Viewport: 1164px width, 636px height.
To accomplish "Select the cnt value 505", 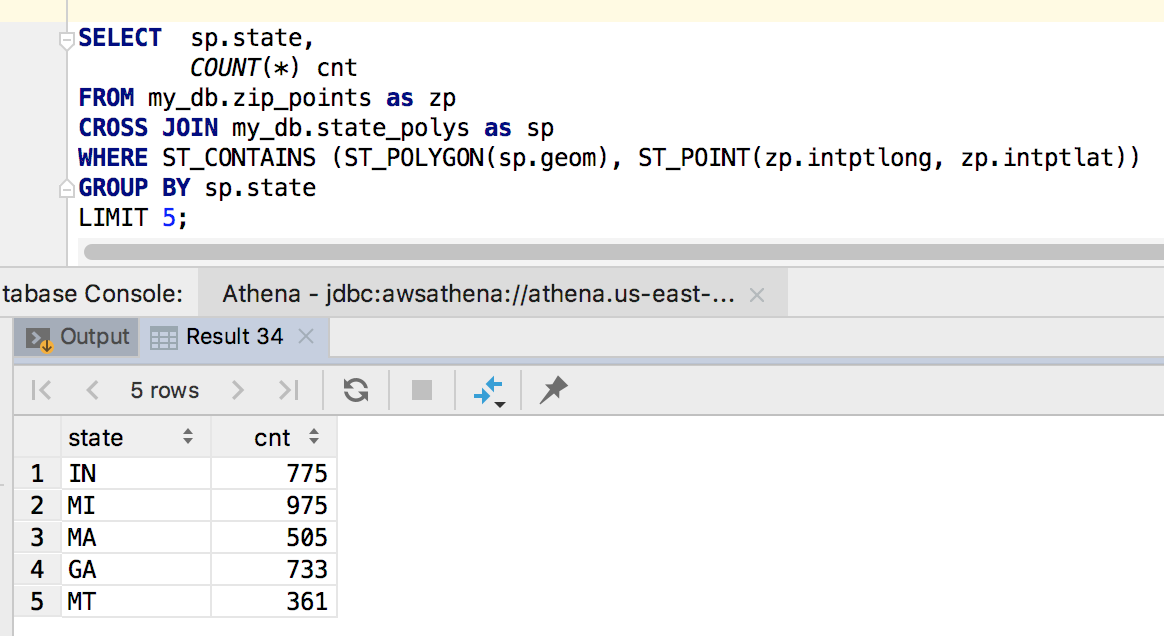I will click(x=275, y=537).
